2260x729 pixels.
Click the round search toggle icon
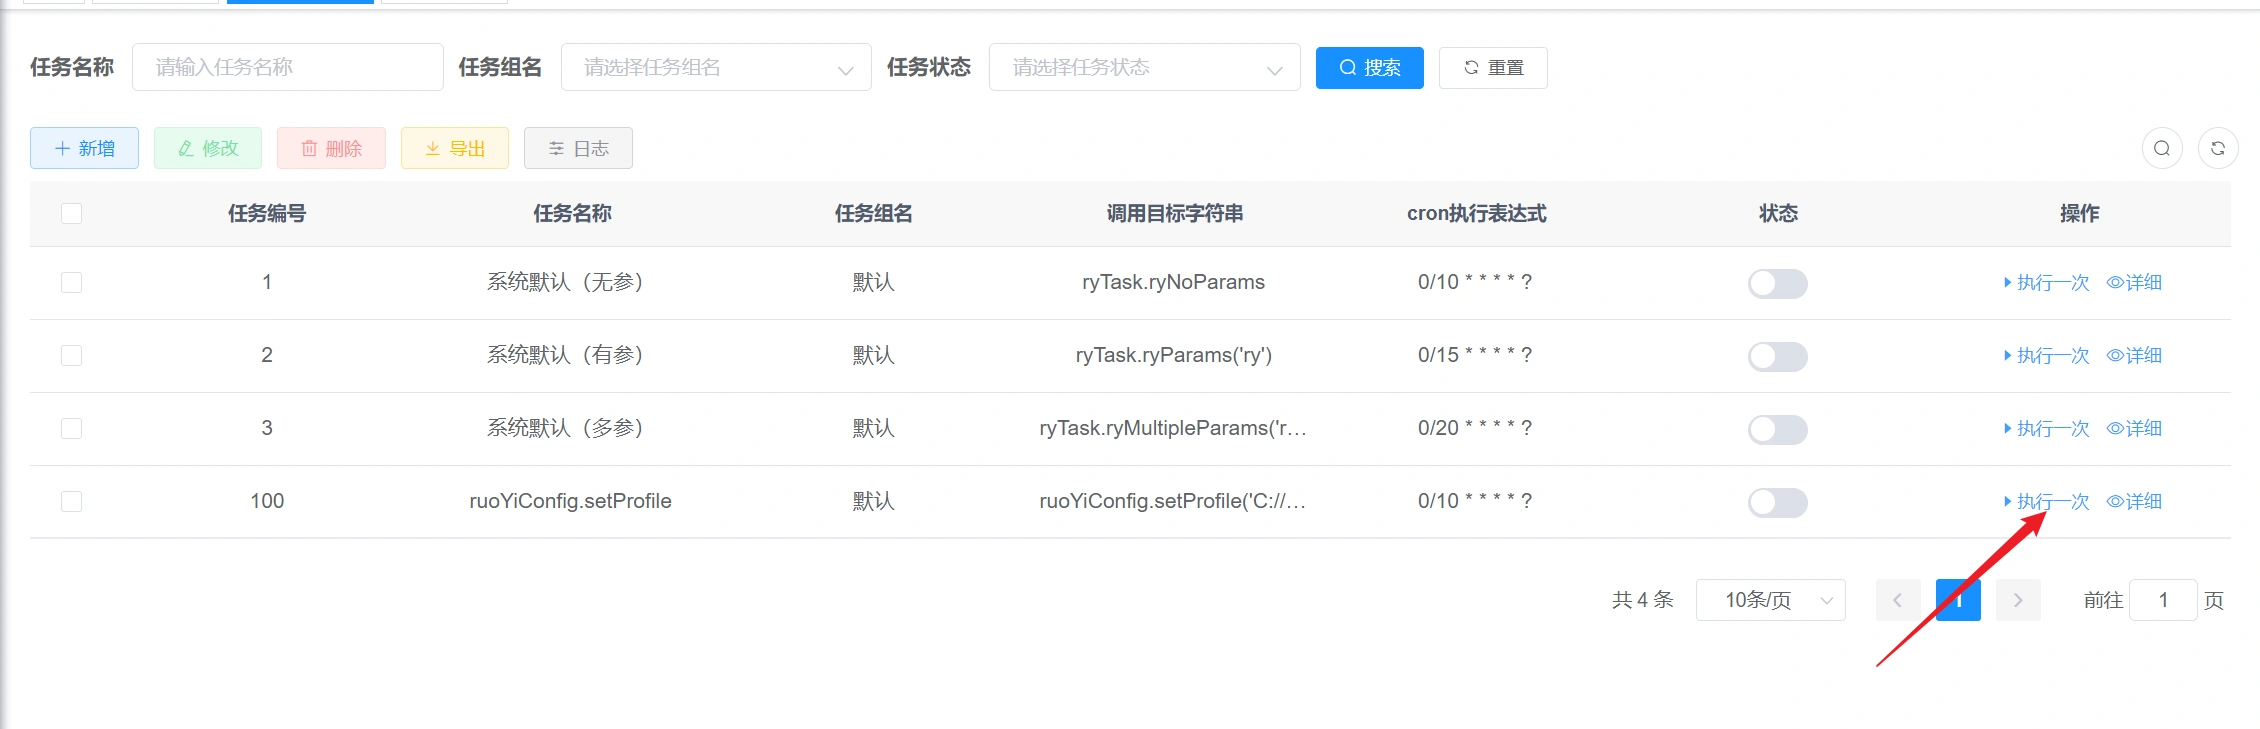(2161, 149)
